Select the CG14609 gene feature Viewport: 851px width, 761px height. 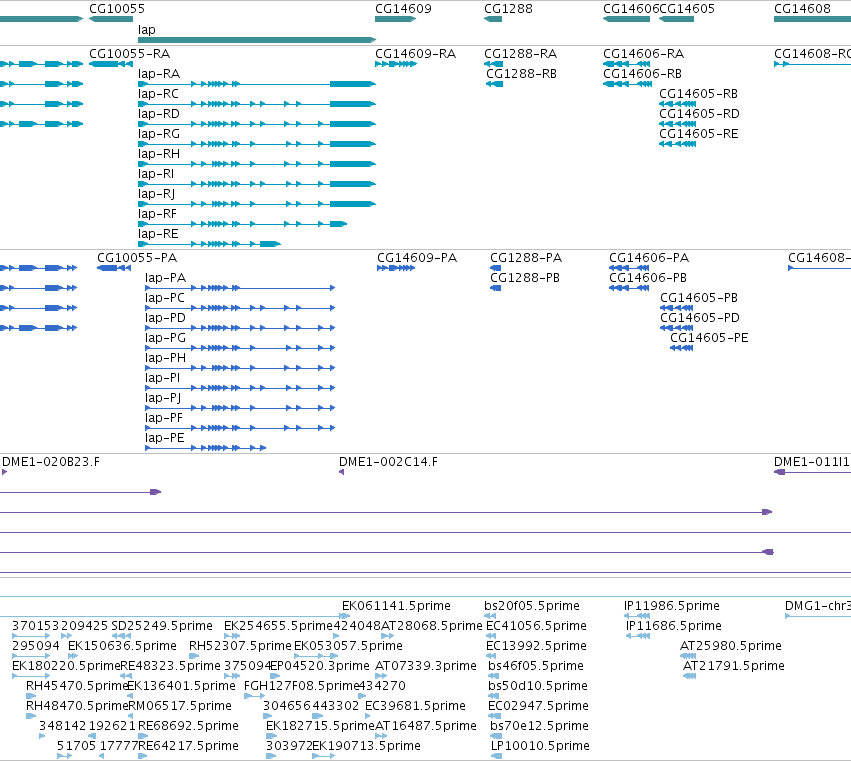pos(395,19)
